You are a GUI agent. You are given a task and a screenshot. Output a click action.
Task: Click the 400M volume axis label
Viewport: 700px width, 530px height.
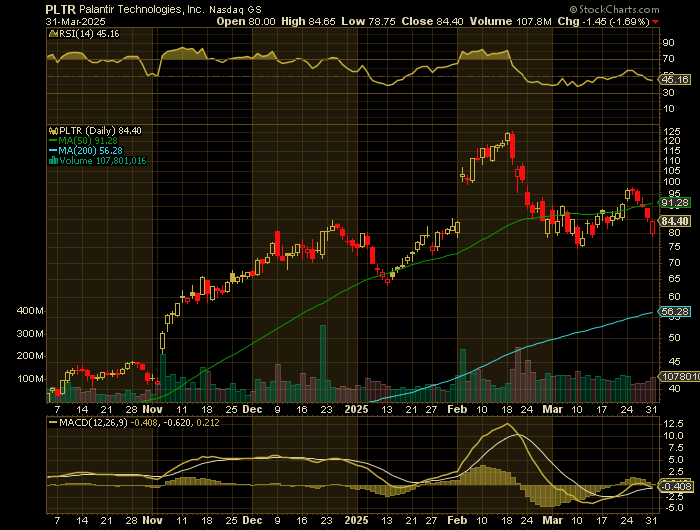click(30, 311)
